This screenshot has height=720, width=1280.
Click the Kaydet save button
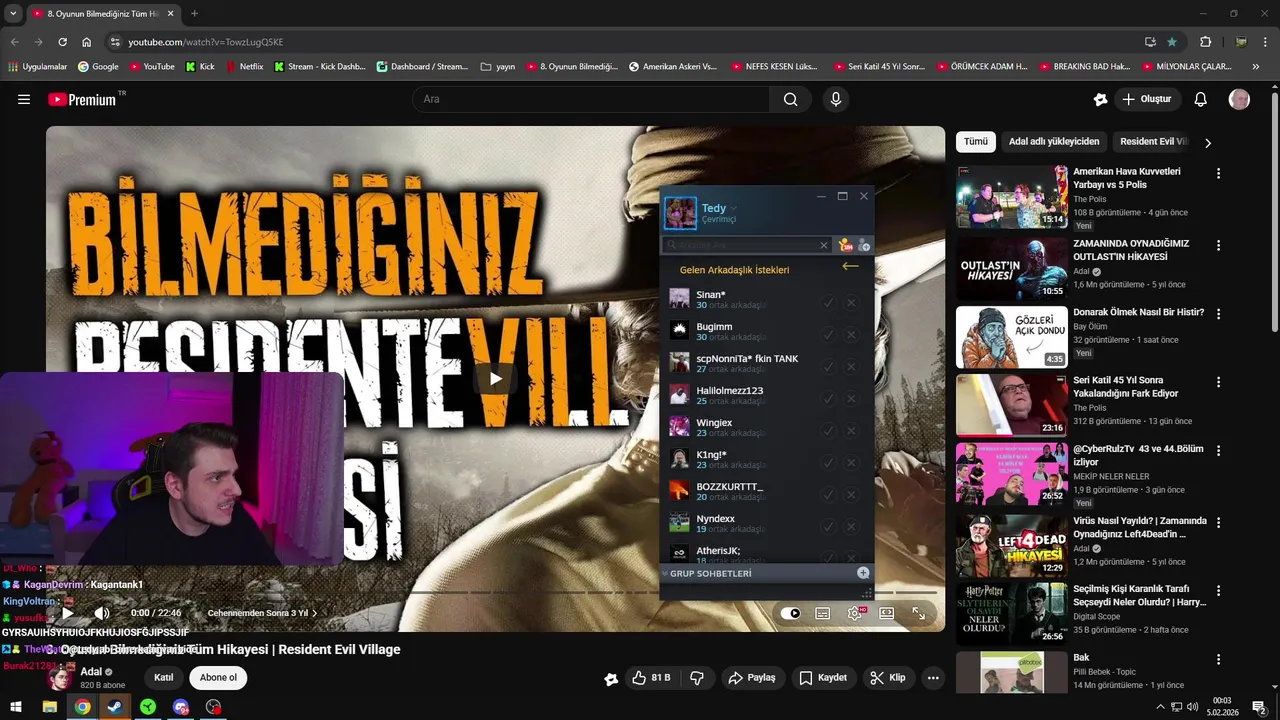pos(823,678)
